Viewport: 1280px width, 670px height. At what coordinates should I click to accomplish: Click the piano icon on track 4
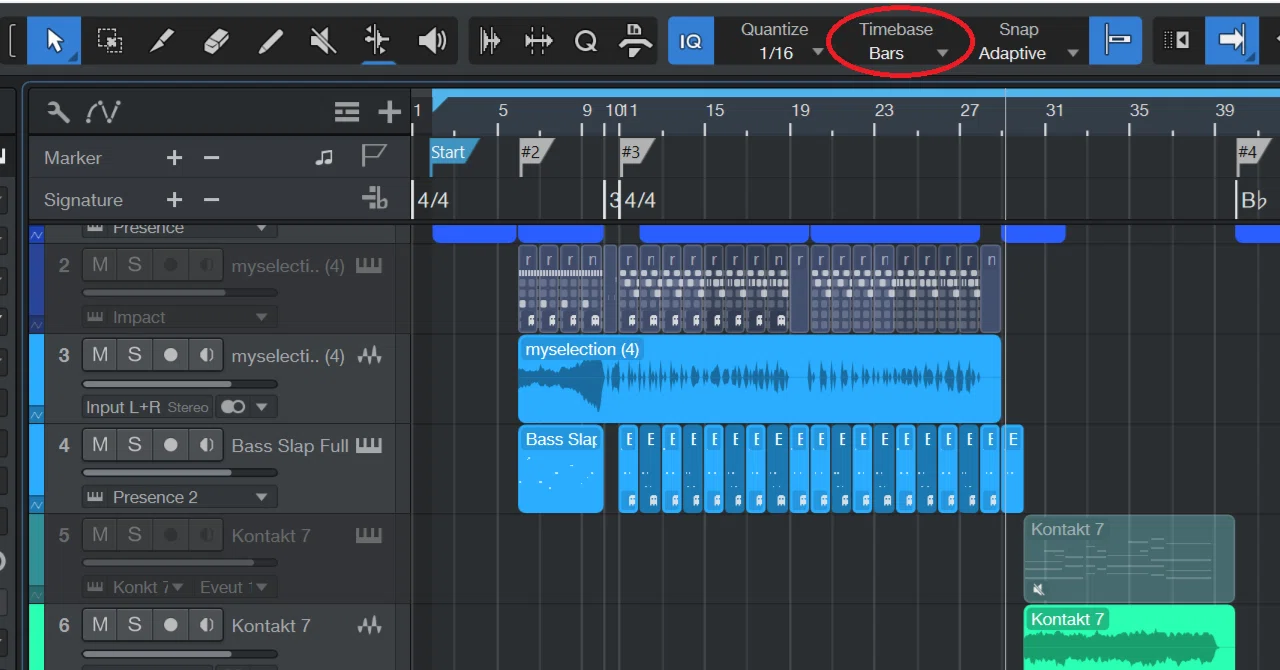pos(369,445)
